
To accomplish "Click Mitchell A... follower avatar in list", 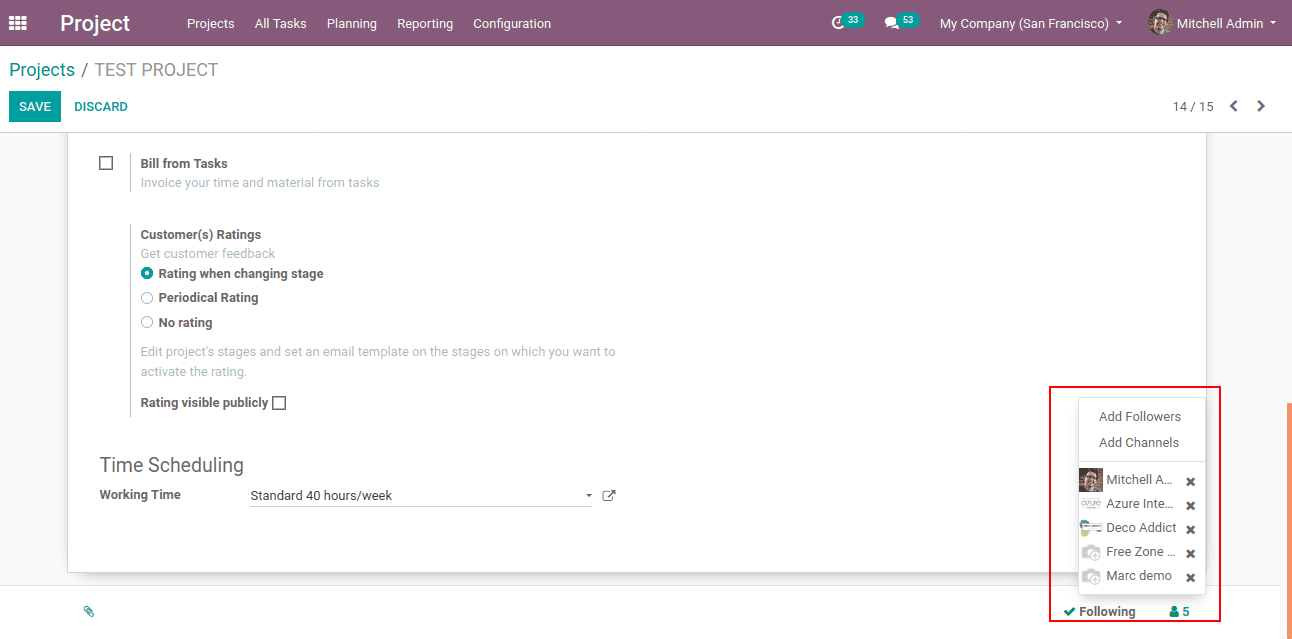I will 1091,480.
